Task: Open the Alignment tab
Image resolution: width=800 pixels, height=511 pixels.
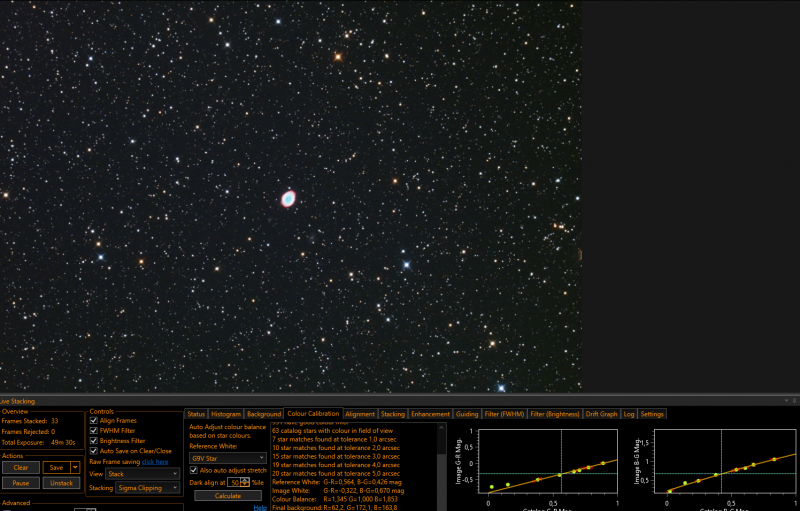Action: tap(360, 414)
